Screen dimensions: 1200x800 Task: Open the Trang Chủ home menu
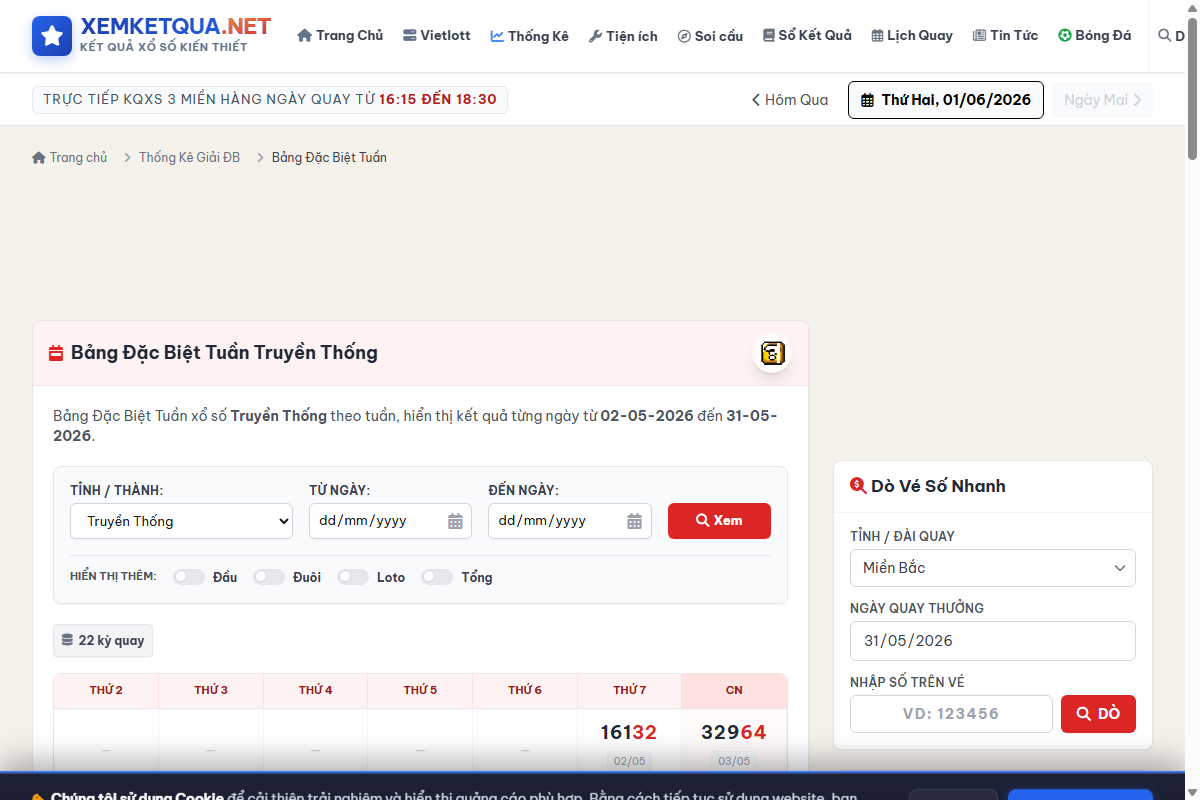coord(340,36)
